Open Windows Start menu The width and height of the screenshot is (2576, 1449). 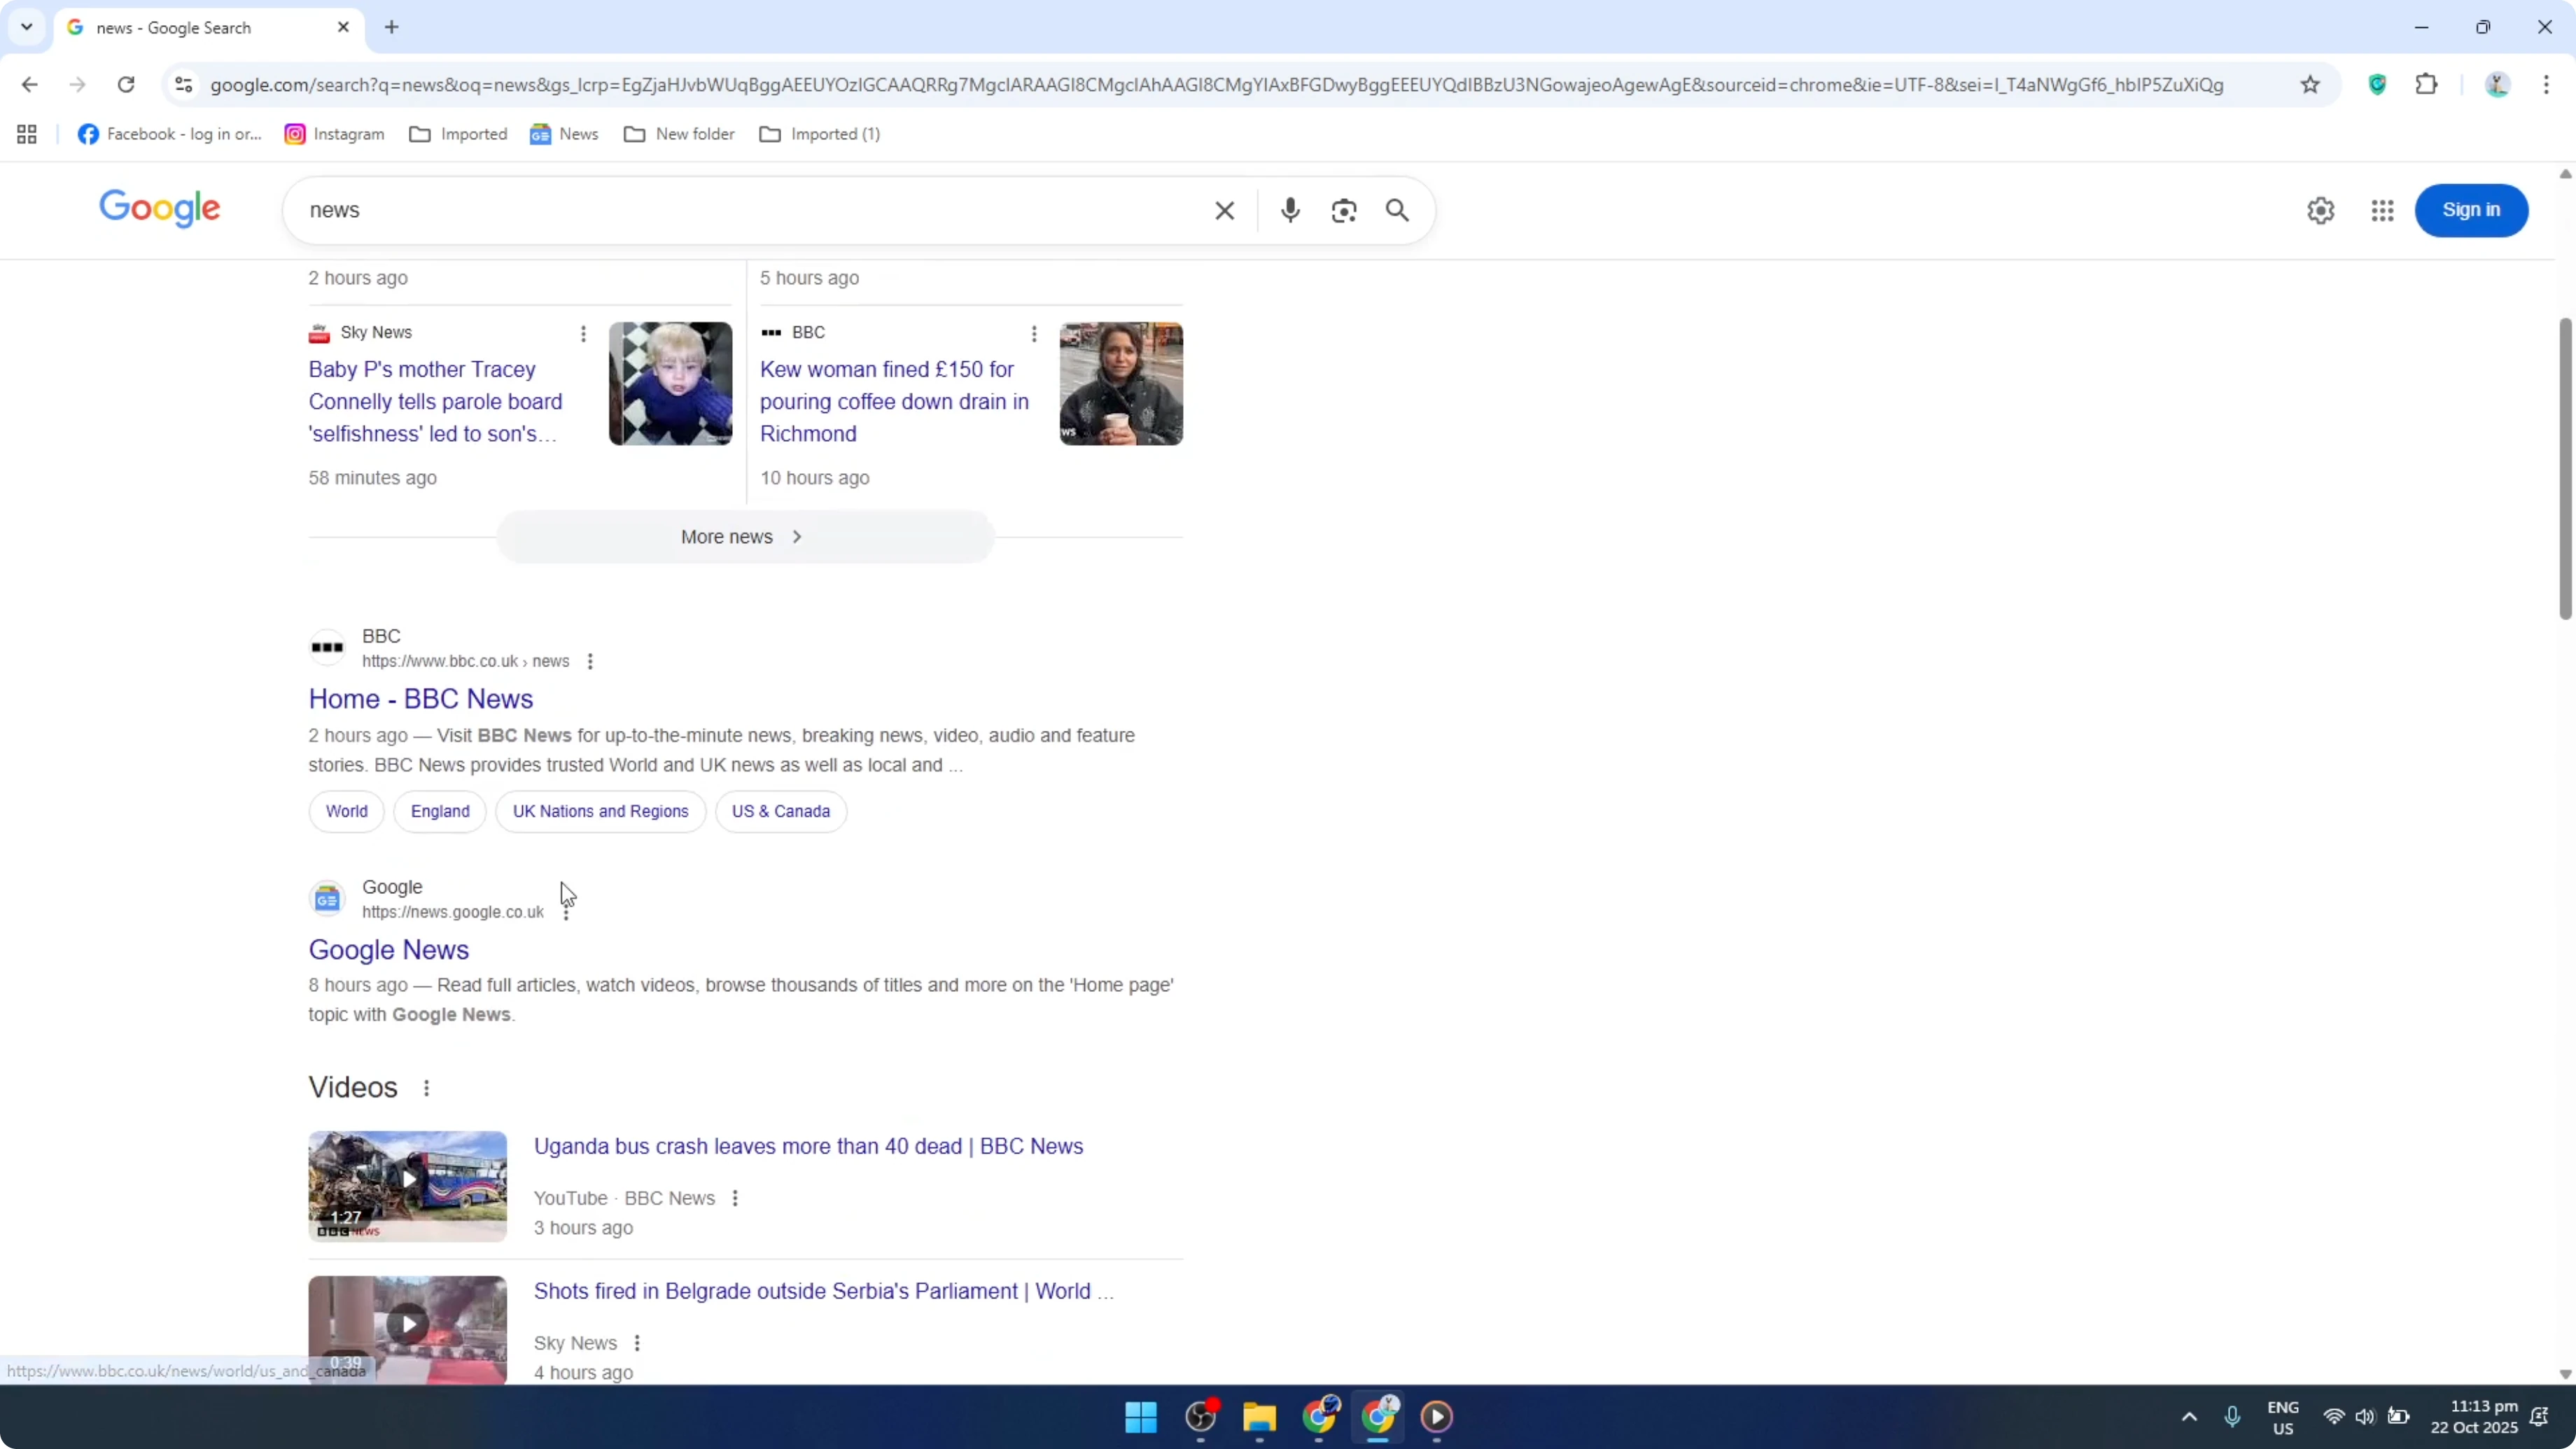point(1141,1417)
